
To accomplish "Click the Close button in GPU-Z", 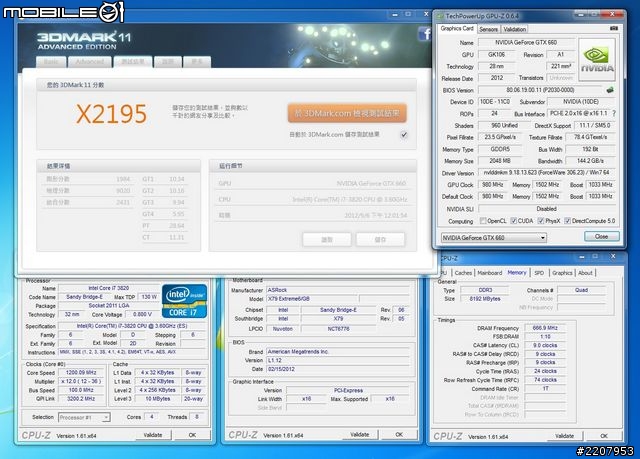I will point(602,236).
